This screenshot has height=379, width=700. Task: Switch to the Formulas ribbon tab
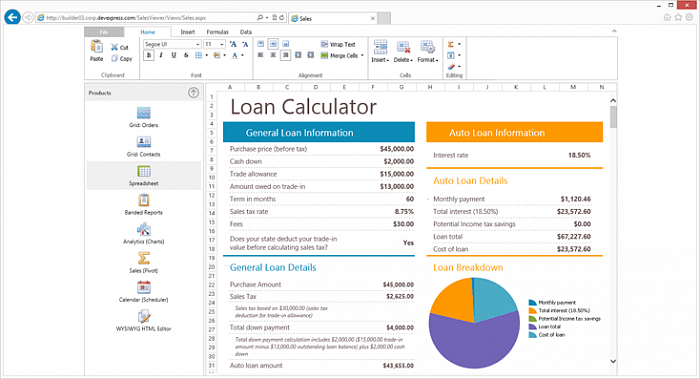[217, 32]
